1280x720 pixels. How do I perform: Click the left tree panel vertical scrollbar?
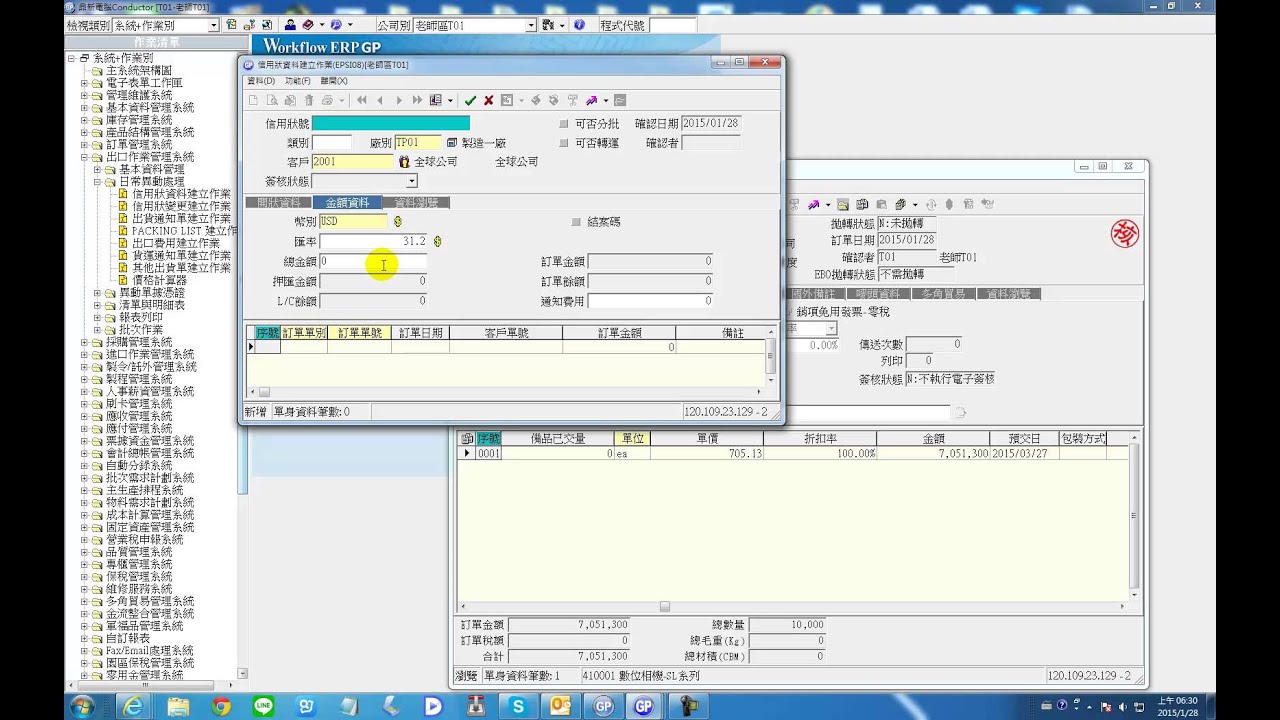[242, 360]
